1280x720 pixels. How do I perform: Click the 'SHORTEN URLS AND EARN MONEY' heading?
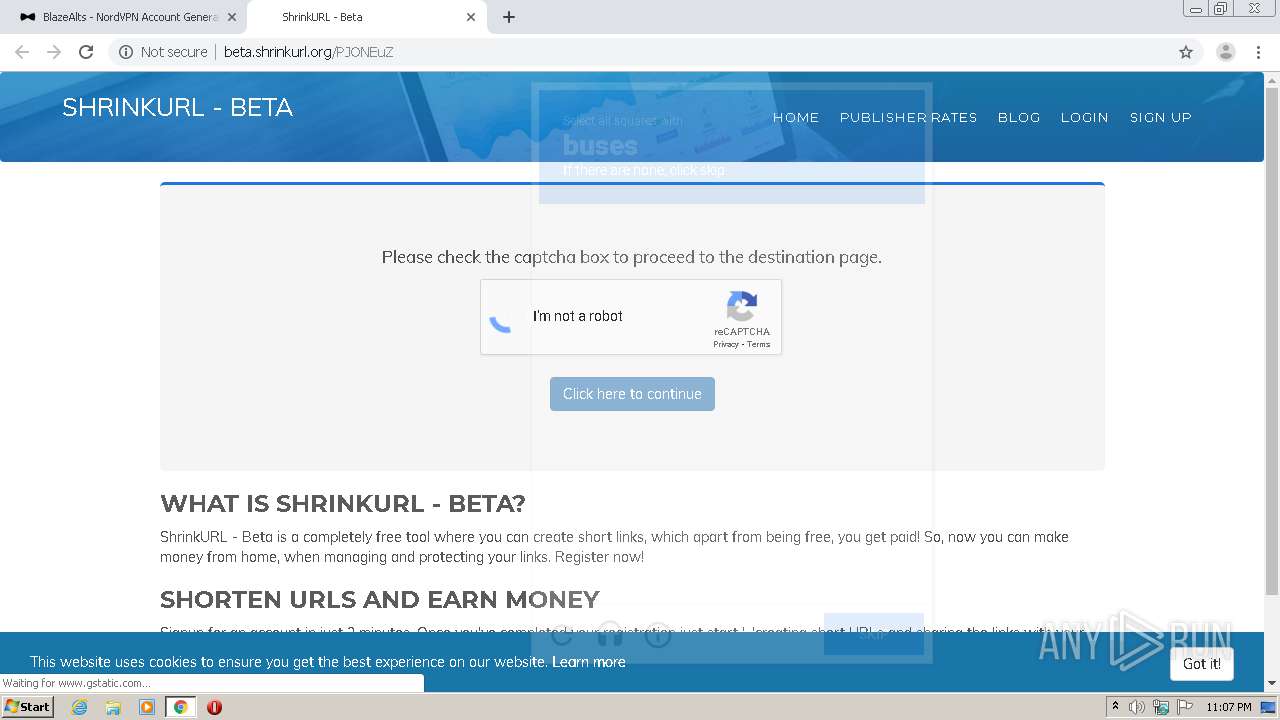click(380, 599)
